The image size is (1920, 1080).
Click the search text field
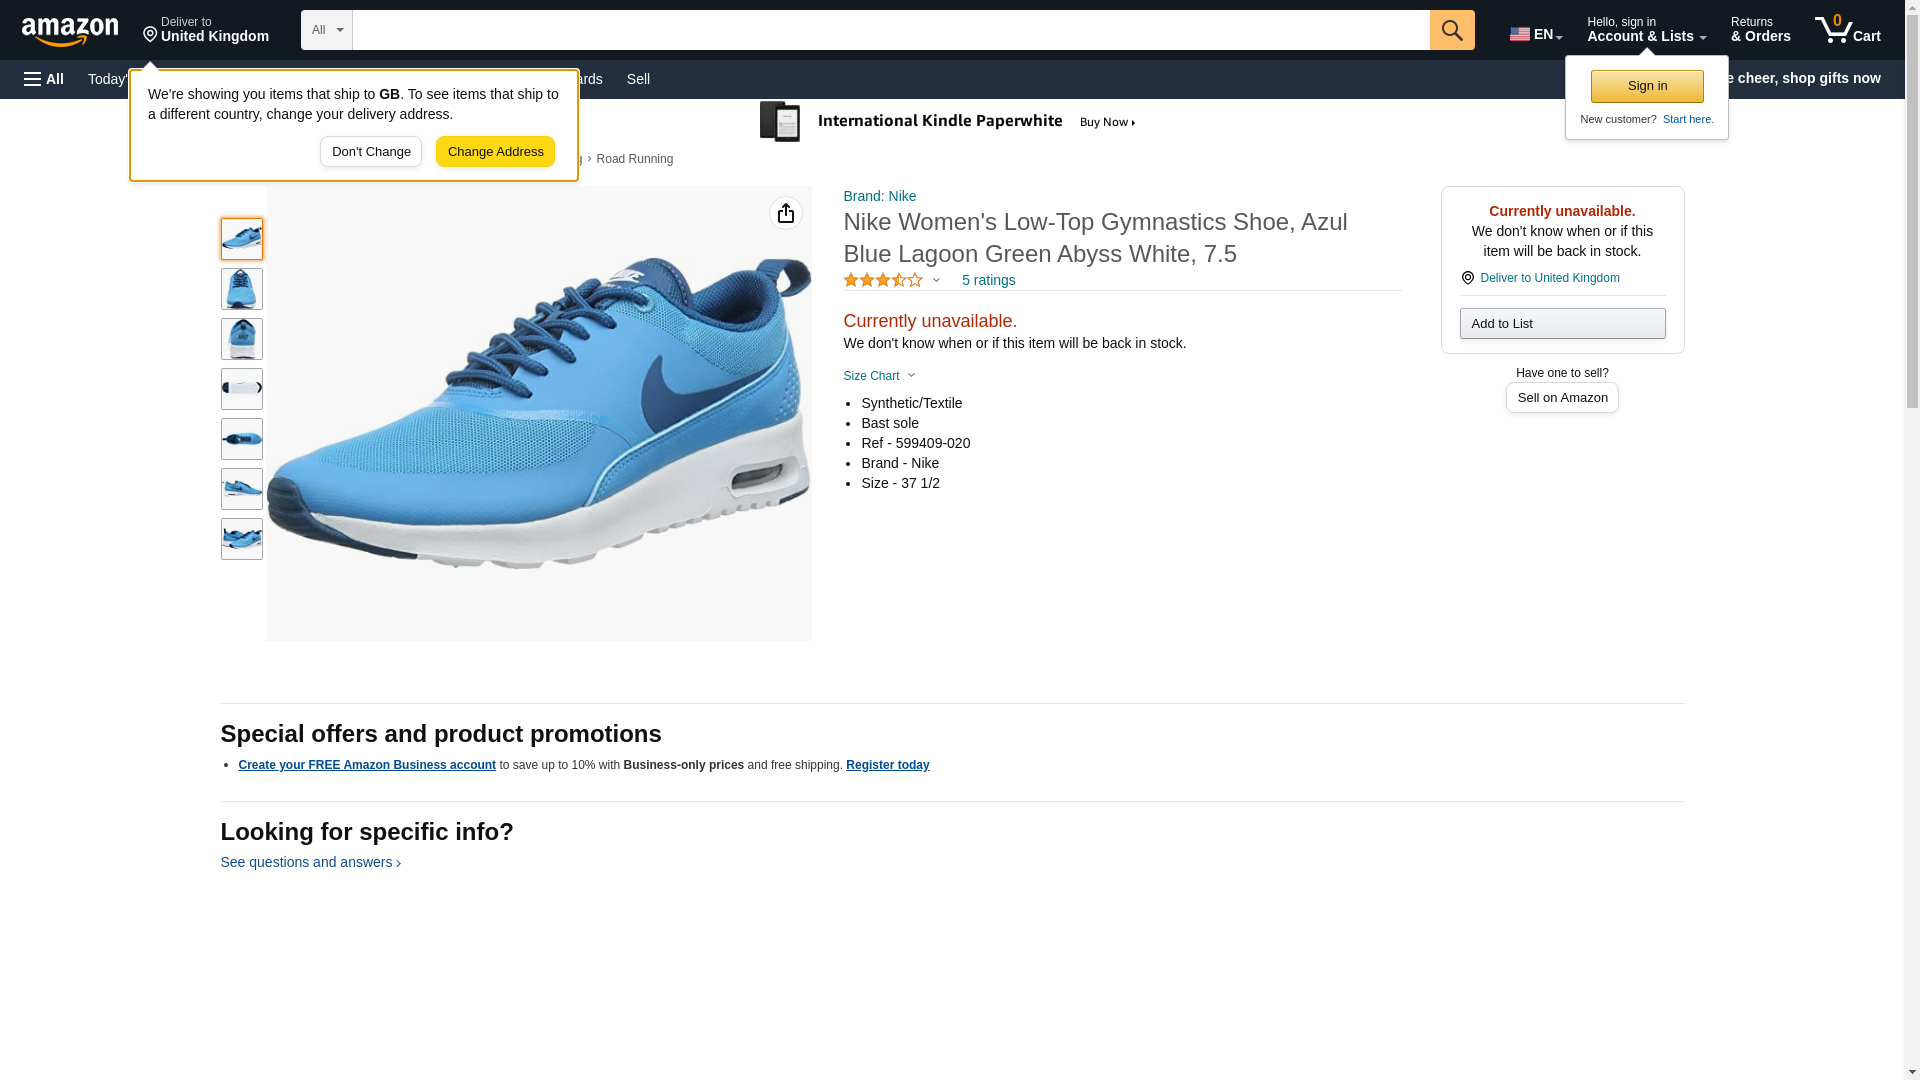point(890,30)
